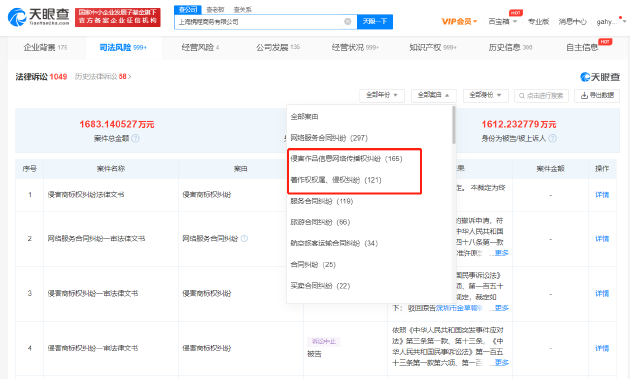Open the Tianyancha logo homepage

[x=39, y=17]
